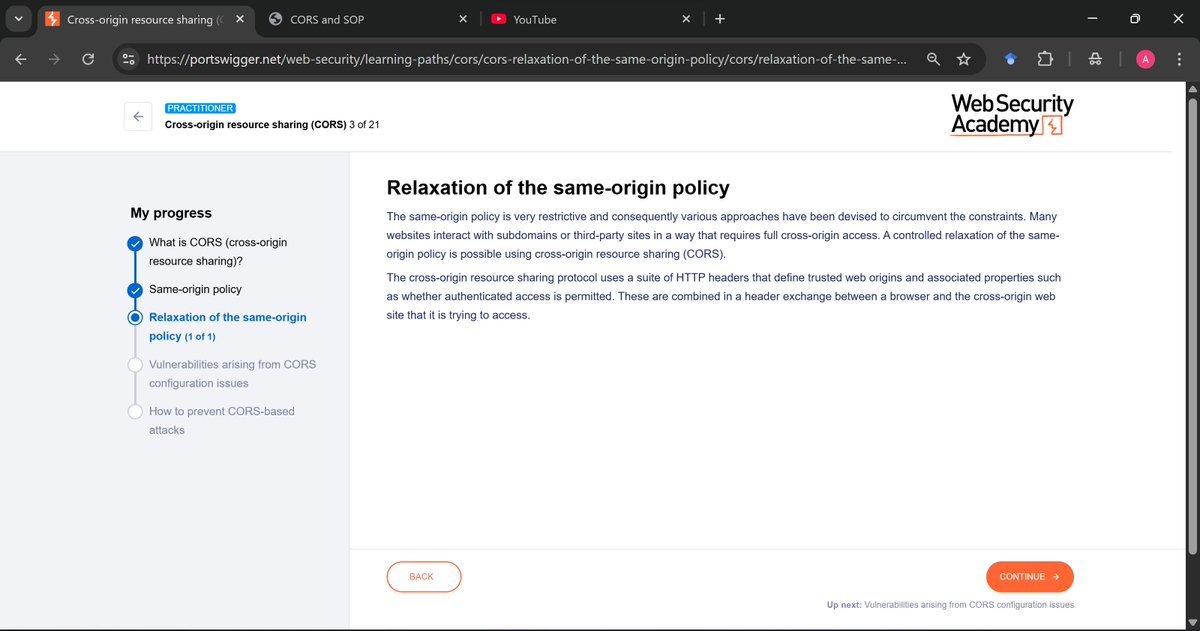Close the CORS and SOP tab
The width and height of the screenshot is (1200, 631).
[x=462, y=19]
